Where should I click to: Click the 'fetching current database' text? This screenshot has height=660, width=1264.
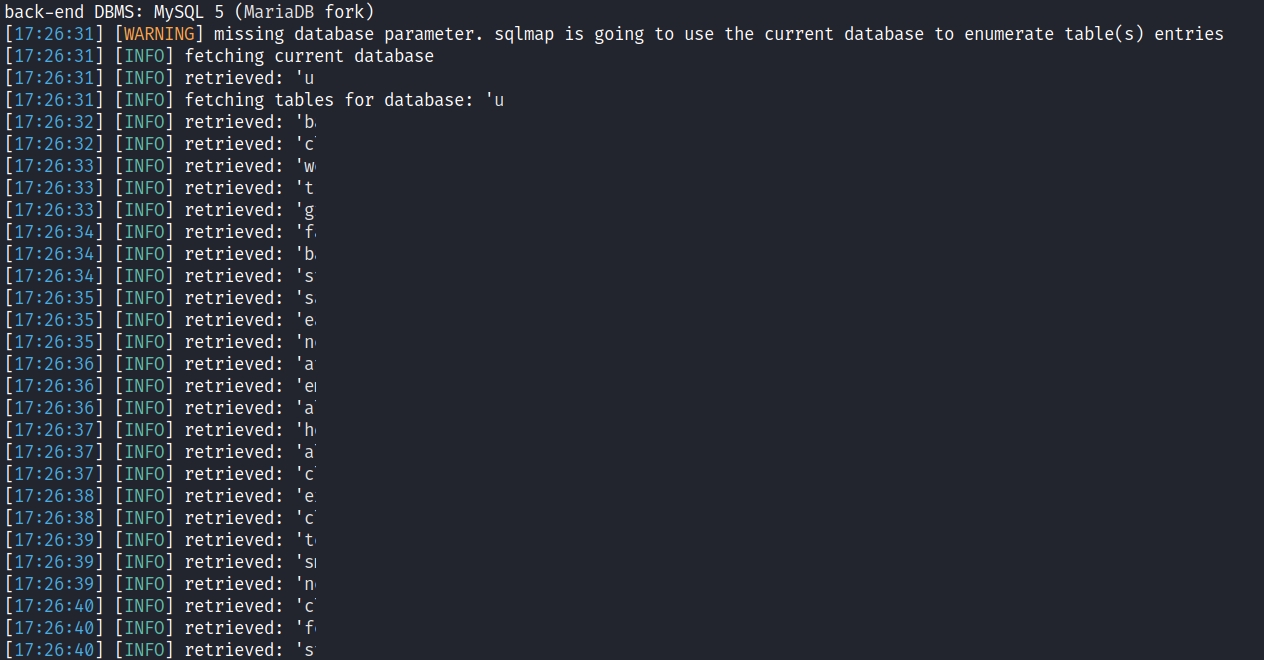309,56
